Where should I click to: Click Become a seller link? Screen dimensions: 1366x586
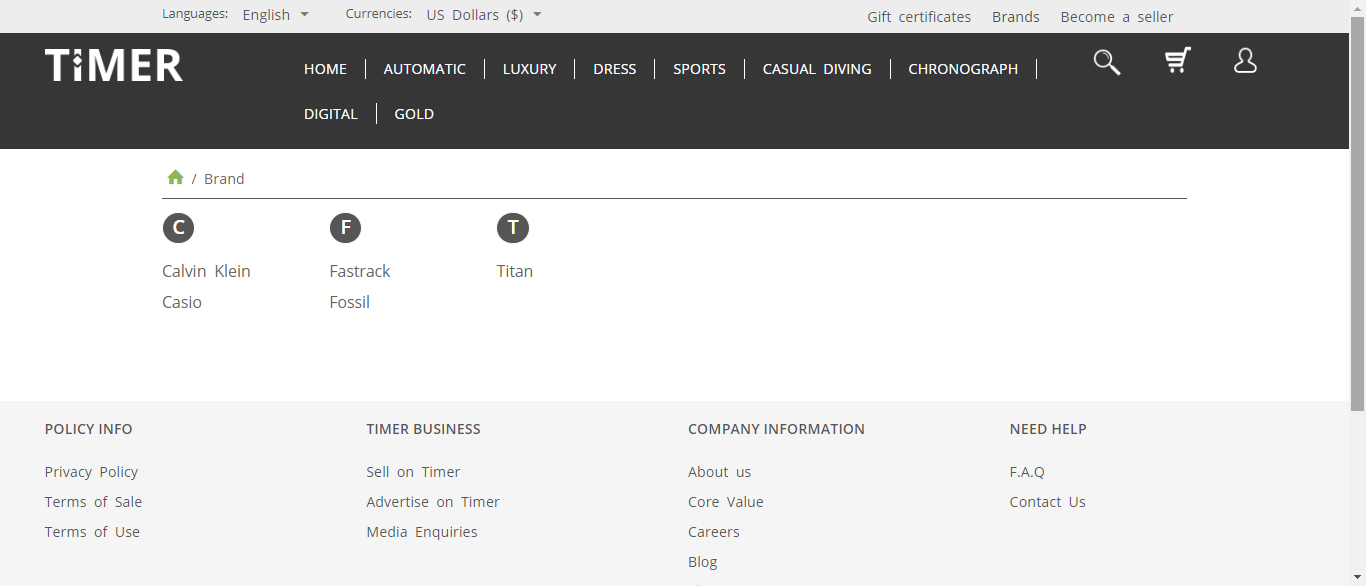coord(1117,17)
